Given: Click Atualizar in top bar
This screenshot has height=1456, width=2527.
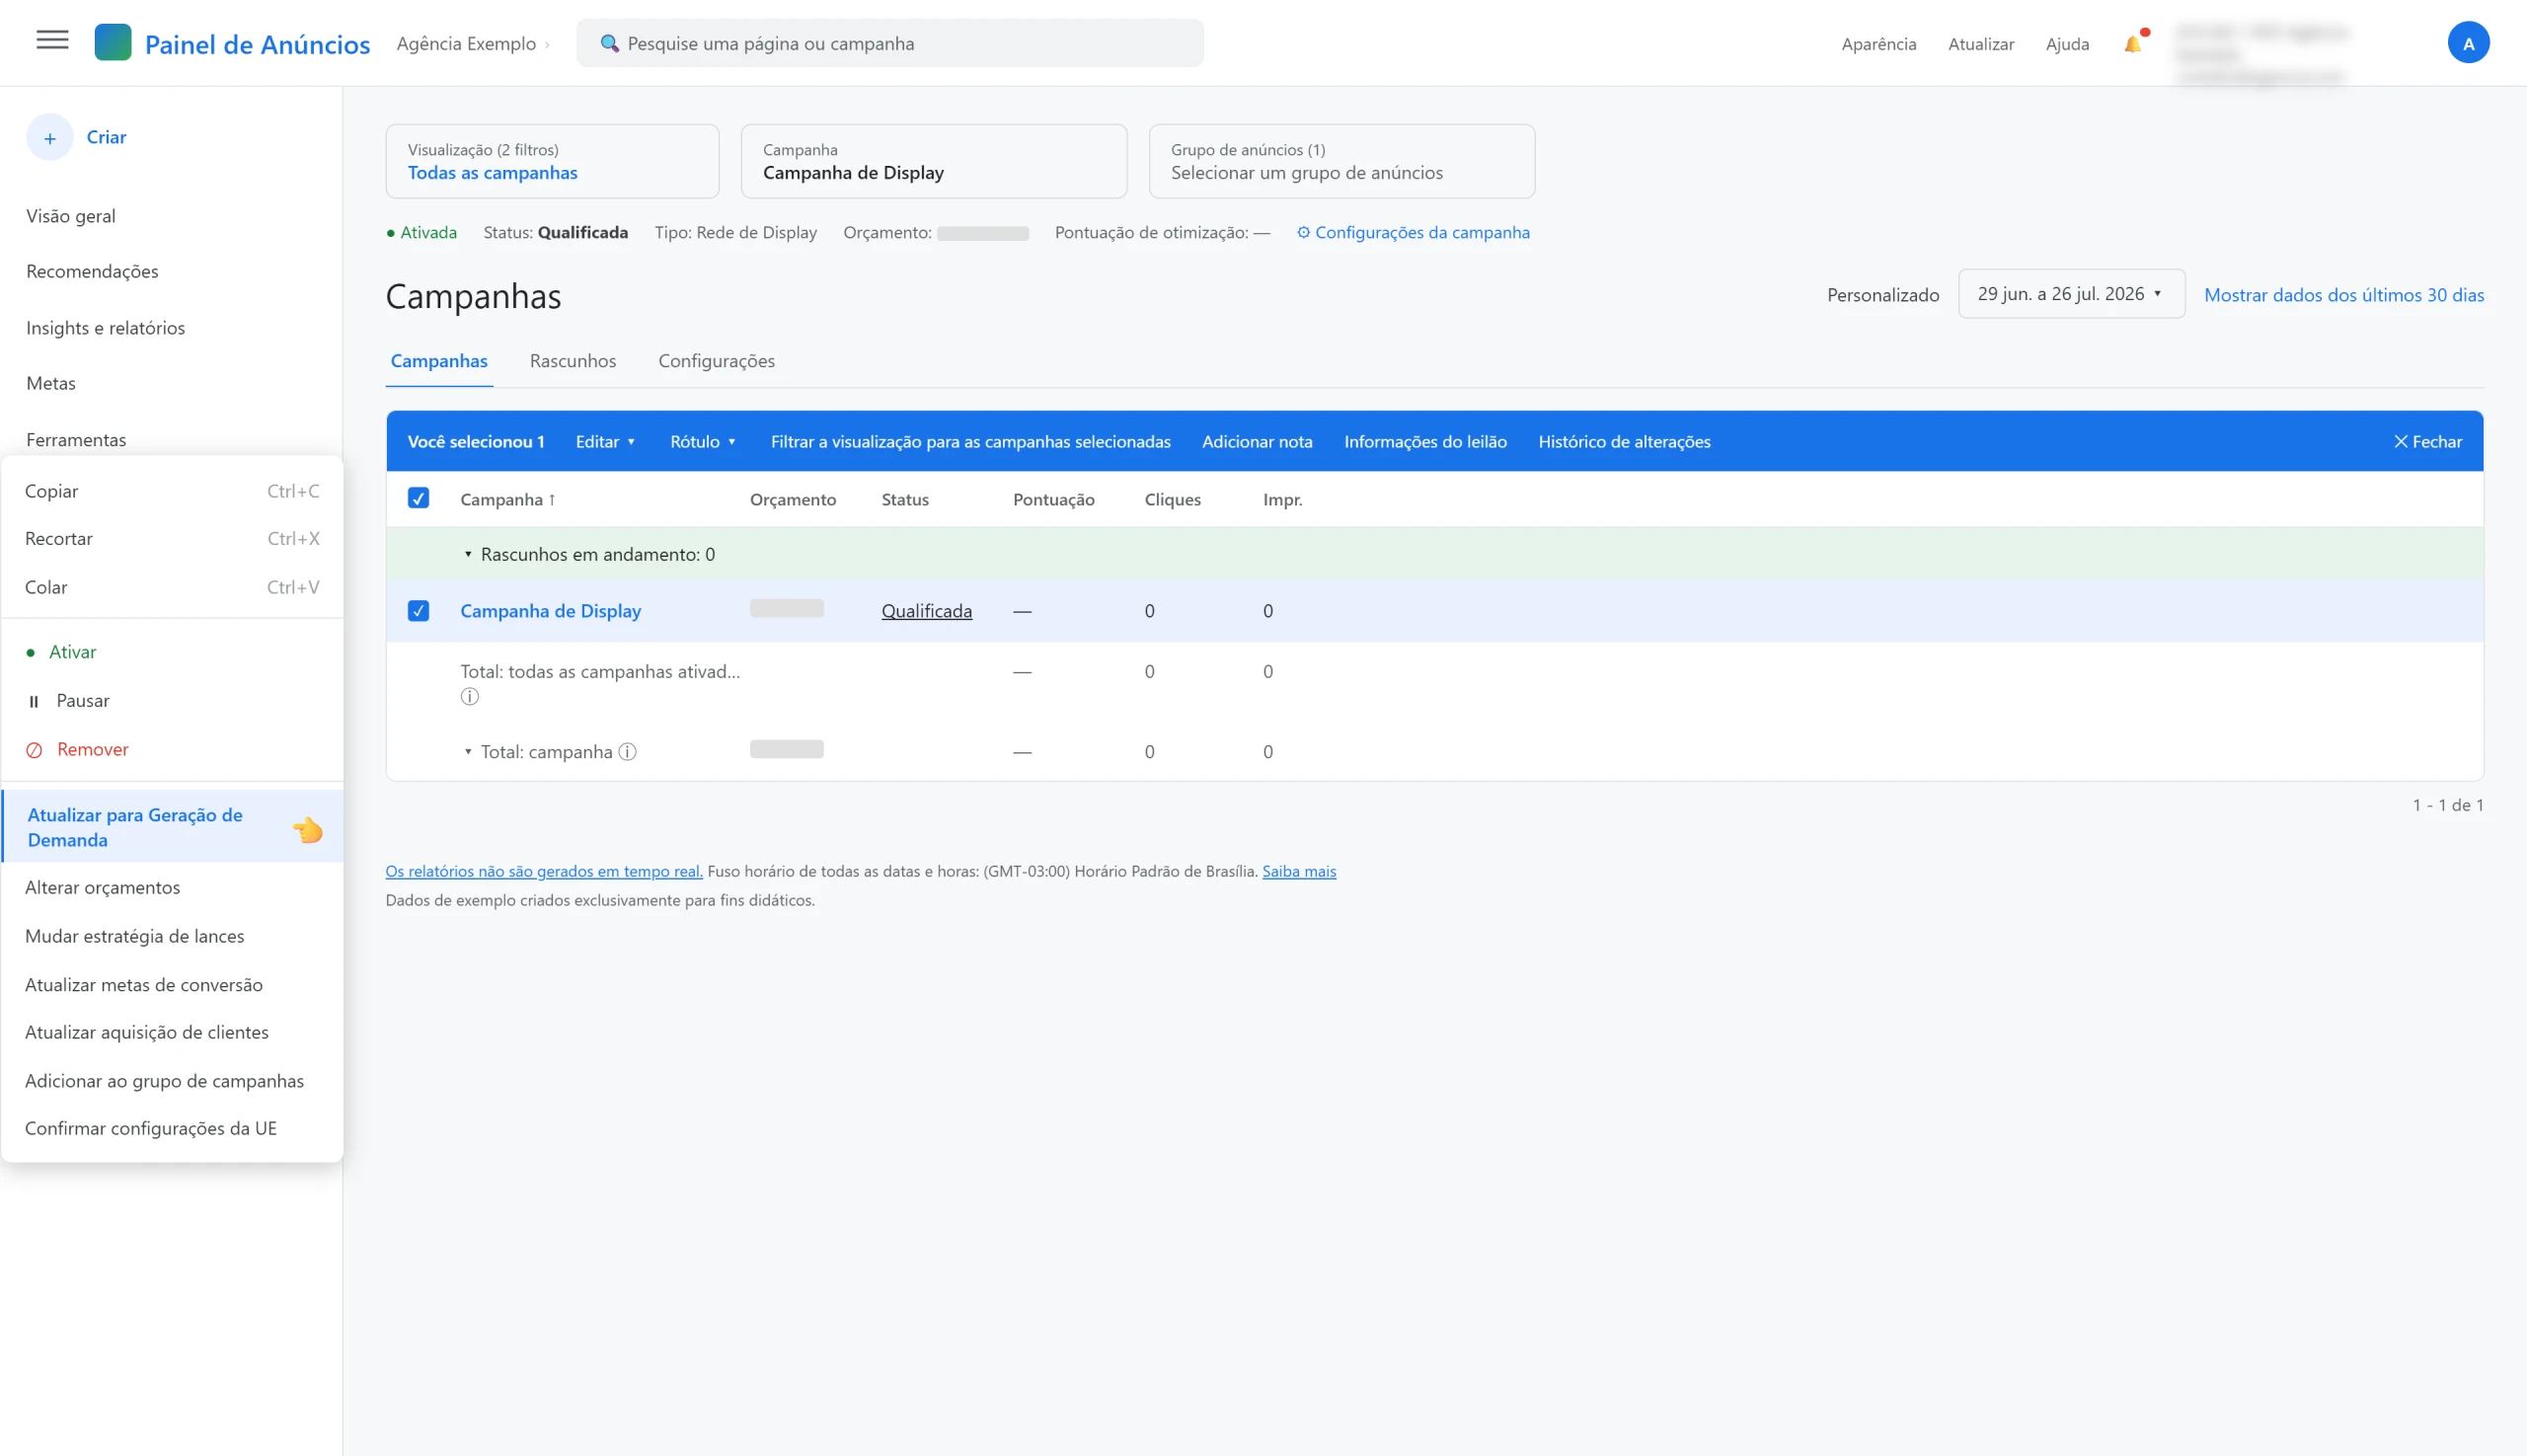Looking at the screenshot, I should point(1981,44).
